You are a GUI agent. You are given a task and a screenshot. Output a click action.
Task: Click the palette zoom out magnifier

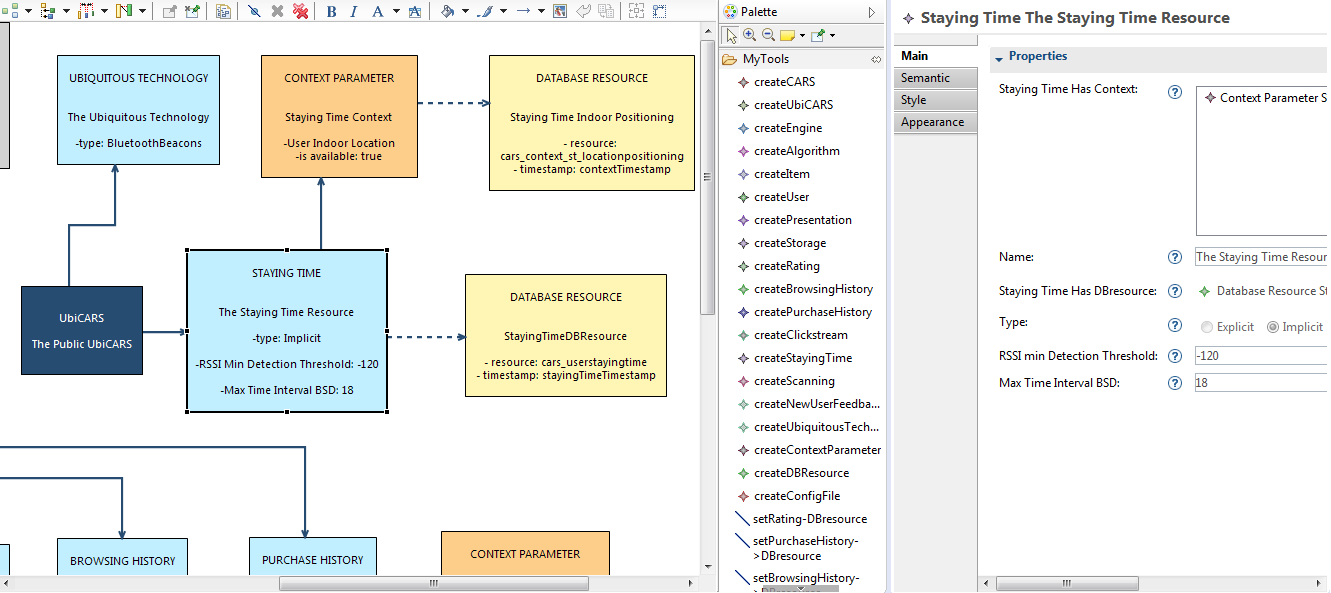[768, 35]
